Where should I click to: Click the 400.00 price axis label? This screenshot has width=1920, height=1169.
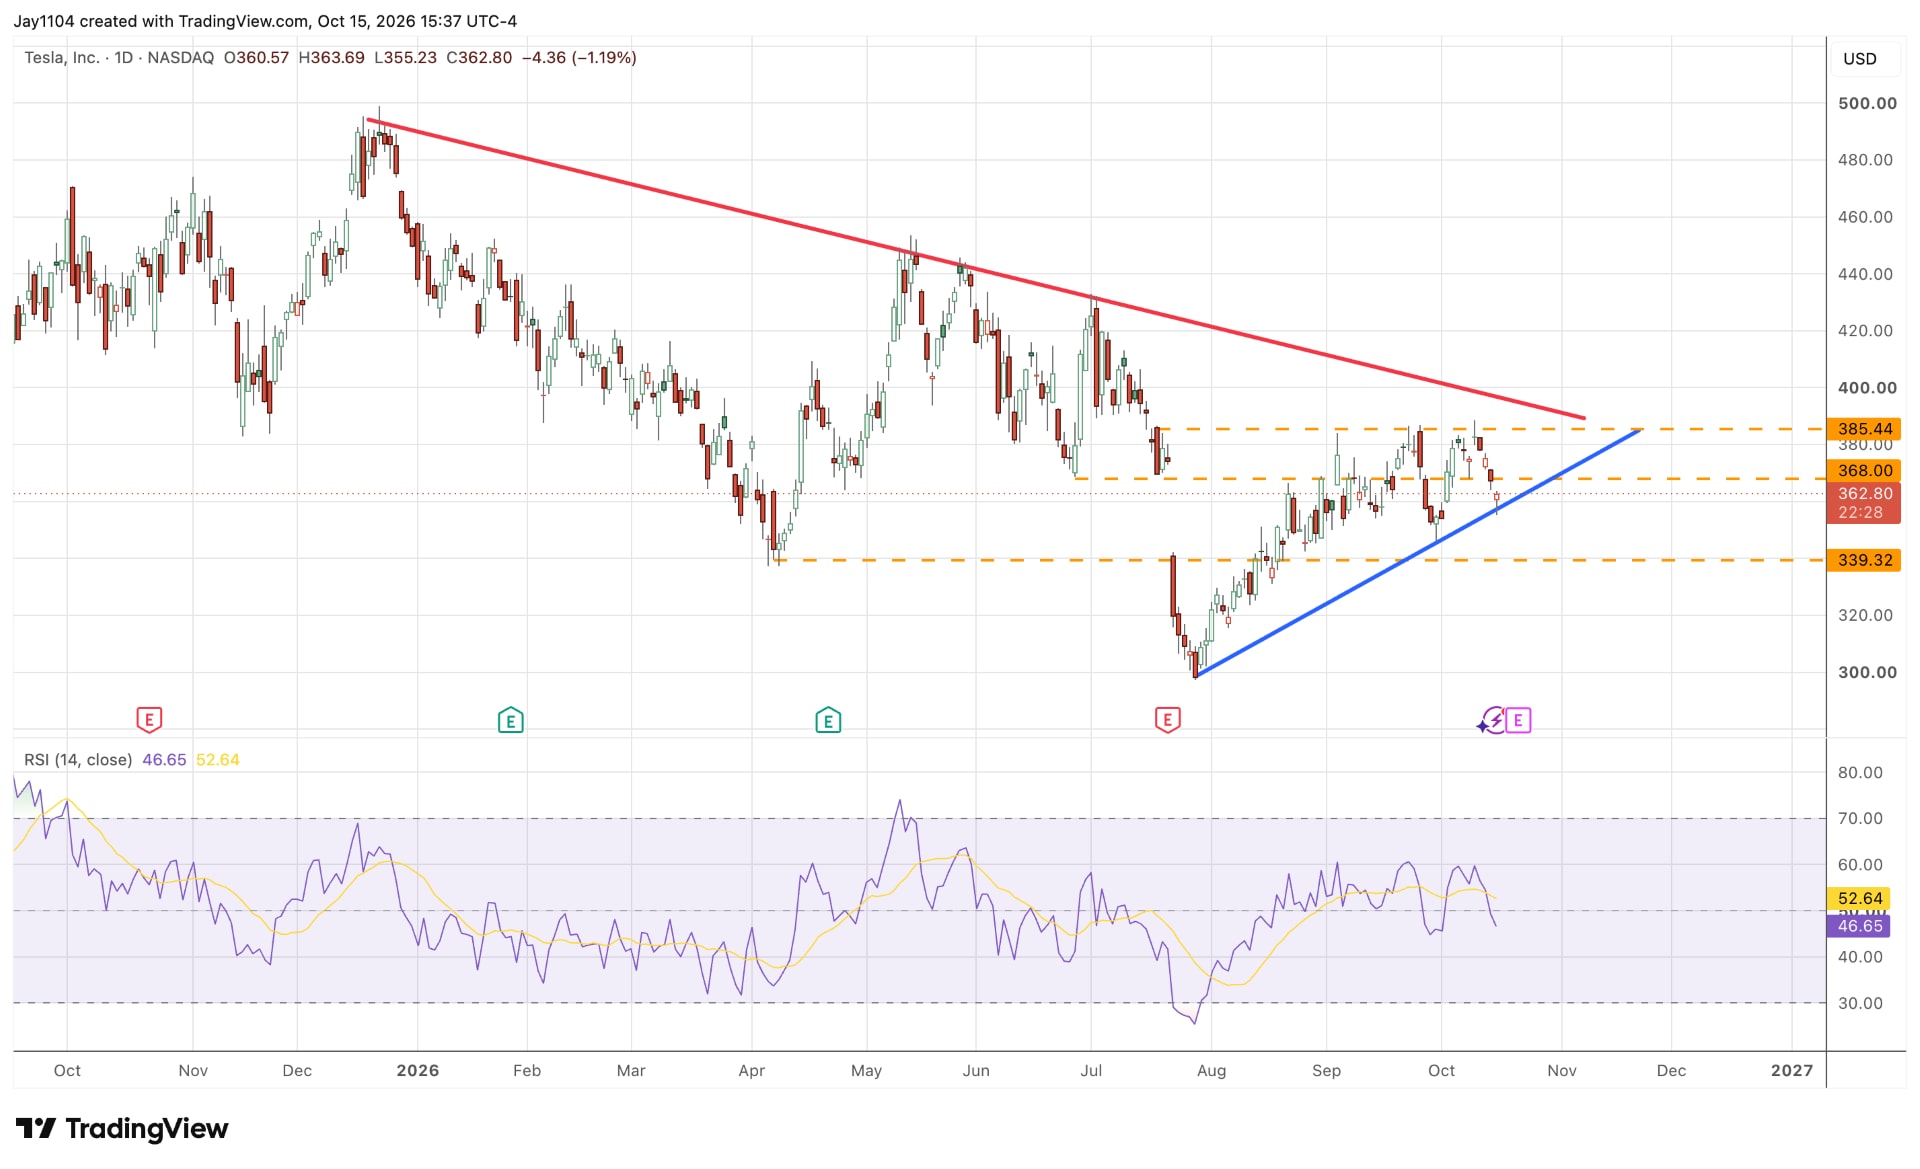coord(1866,387)
